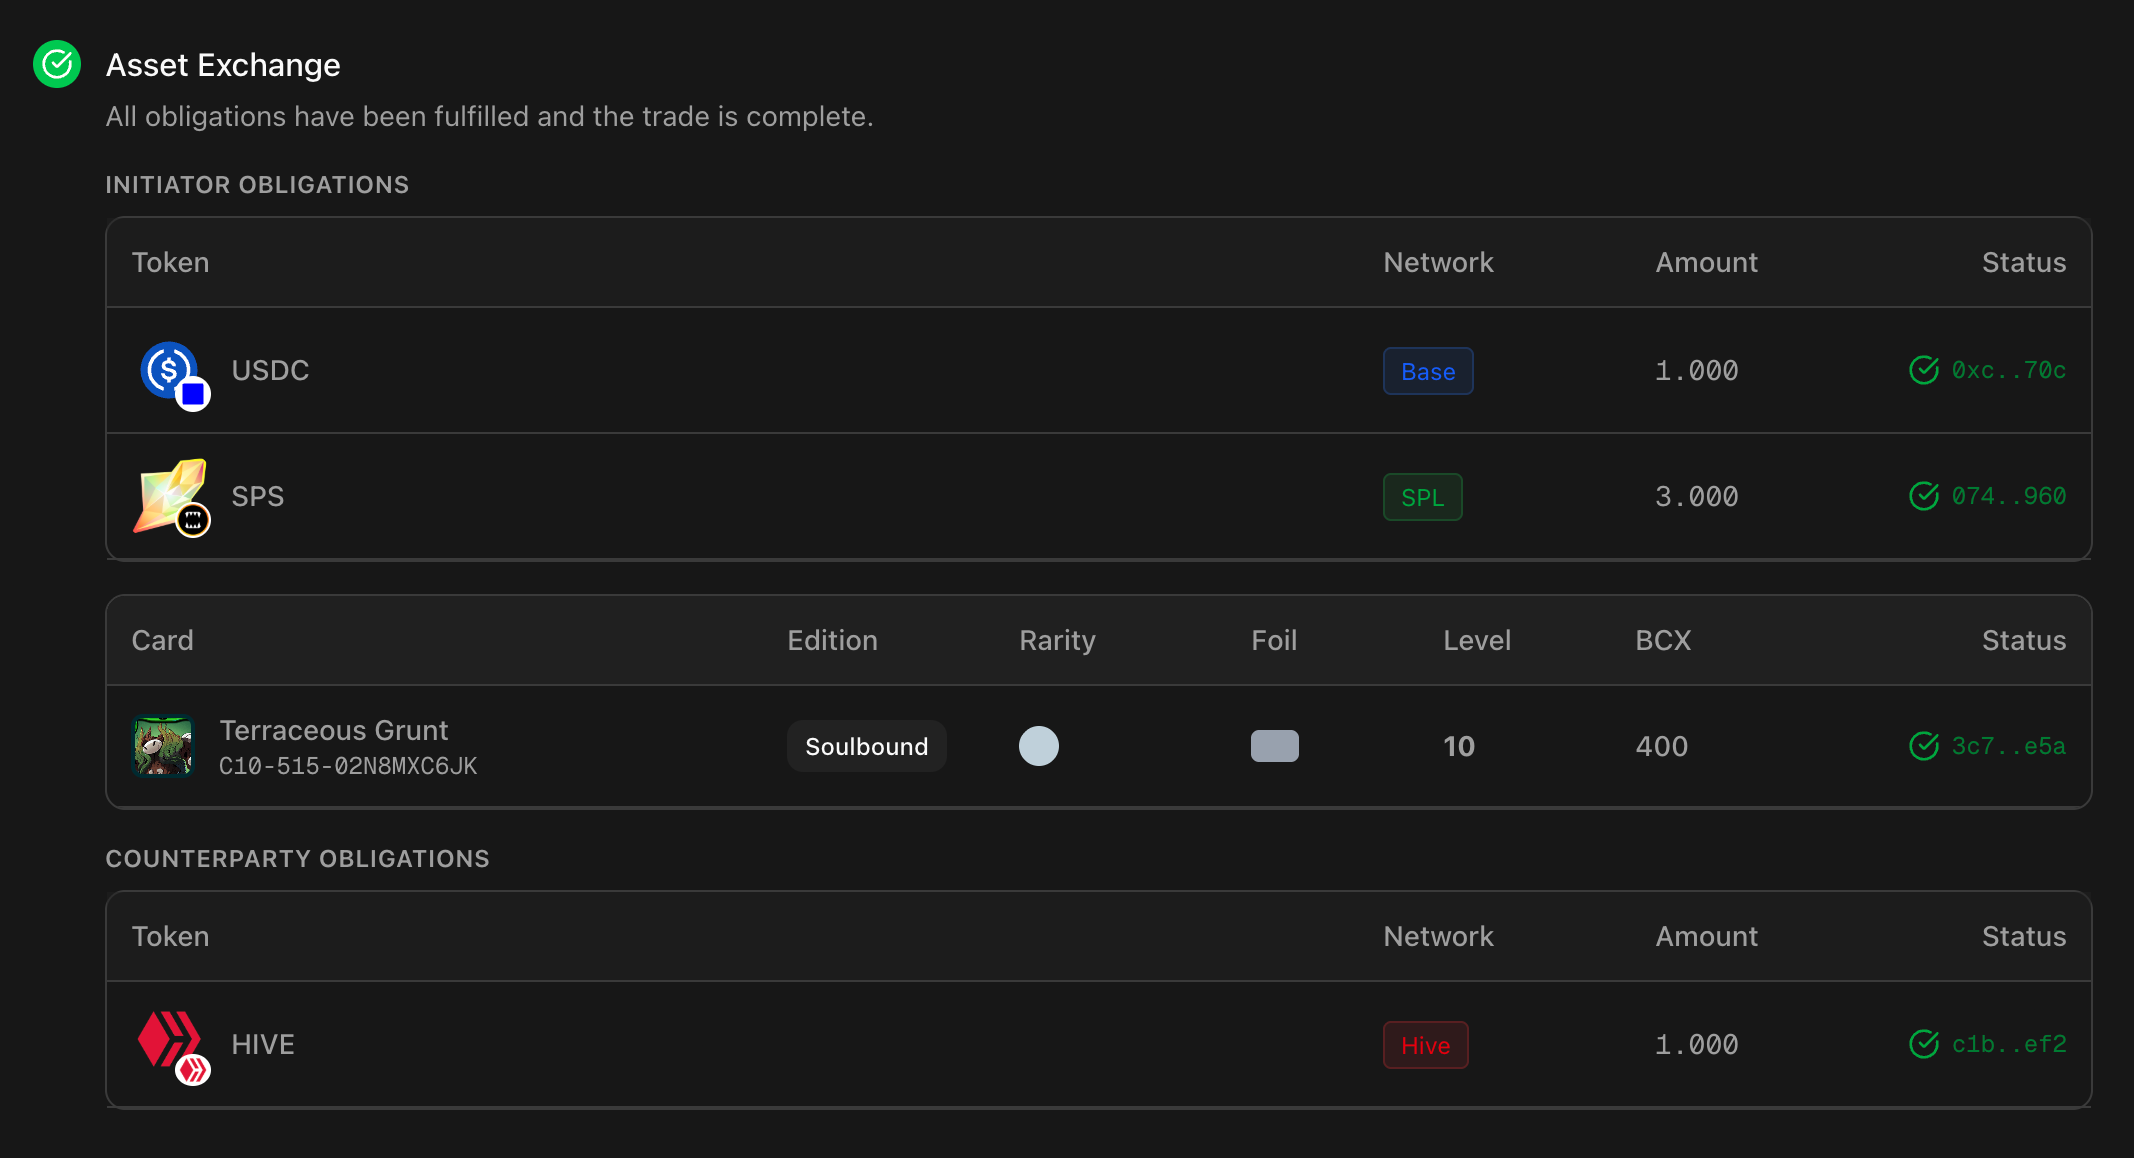Open the 0xc..70c transaction link
The height and width of the screenshot is (1158, 2134).
pyautogui.click(x=2008, y=371)
